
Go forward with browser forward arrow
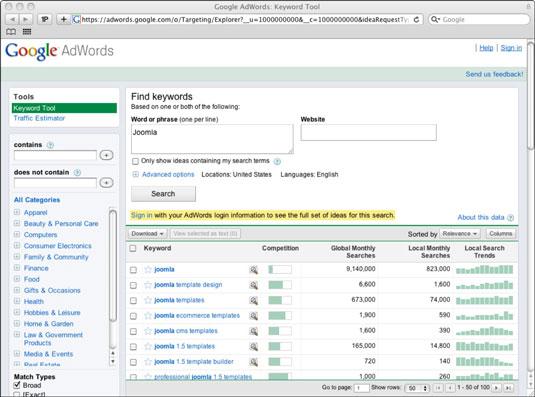[26, 19]
